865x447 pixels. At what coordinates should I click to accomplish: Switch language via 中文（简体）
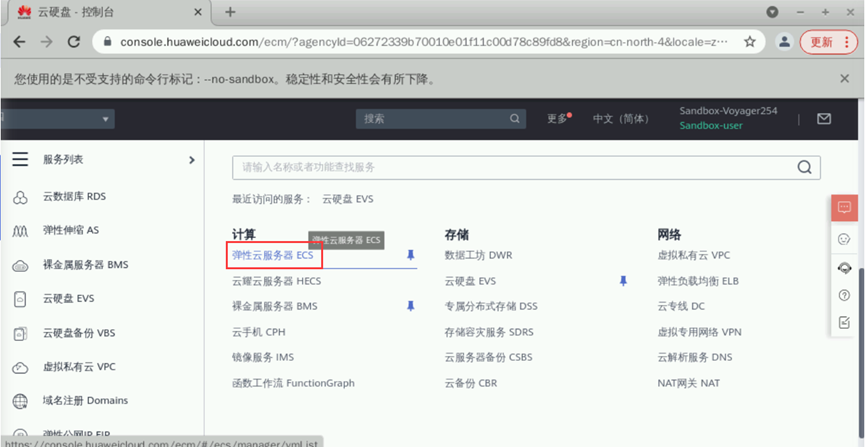(623, 119)
